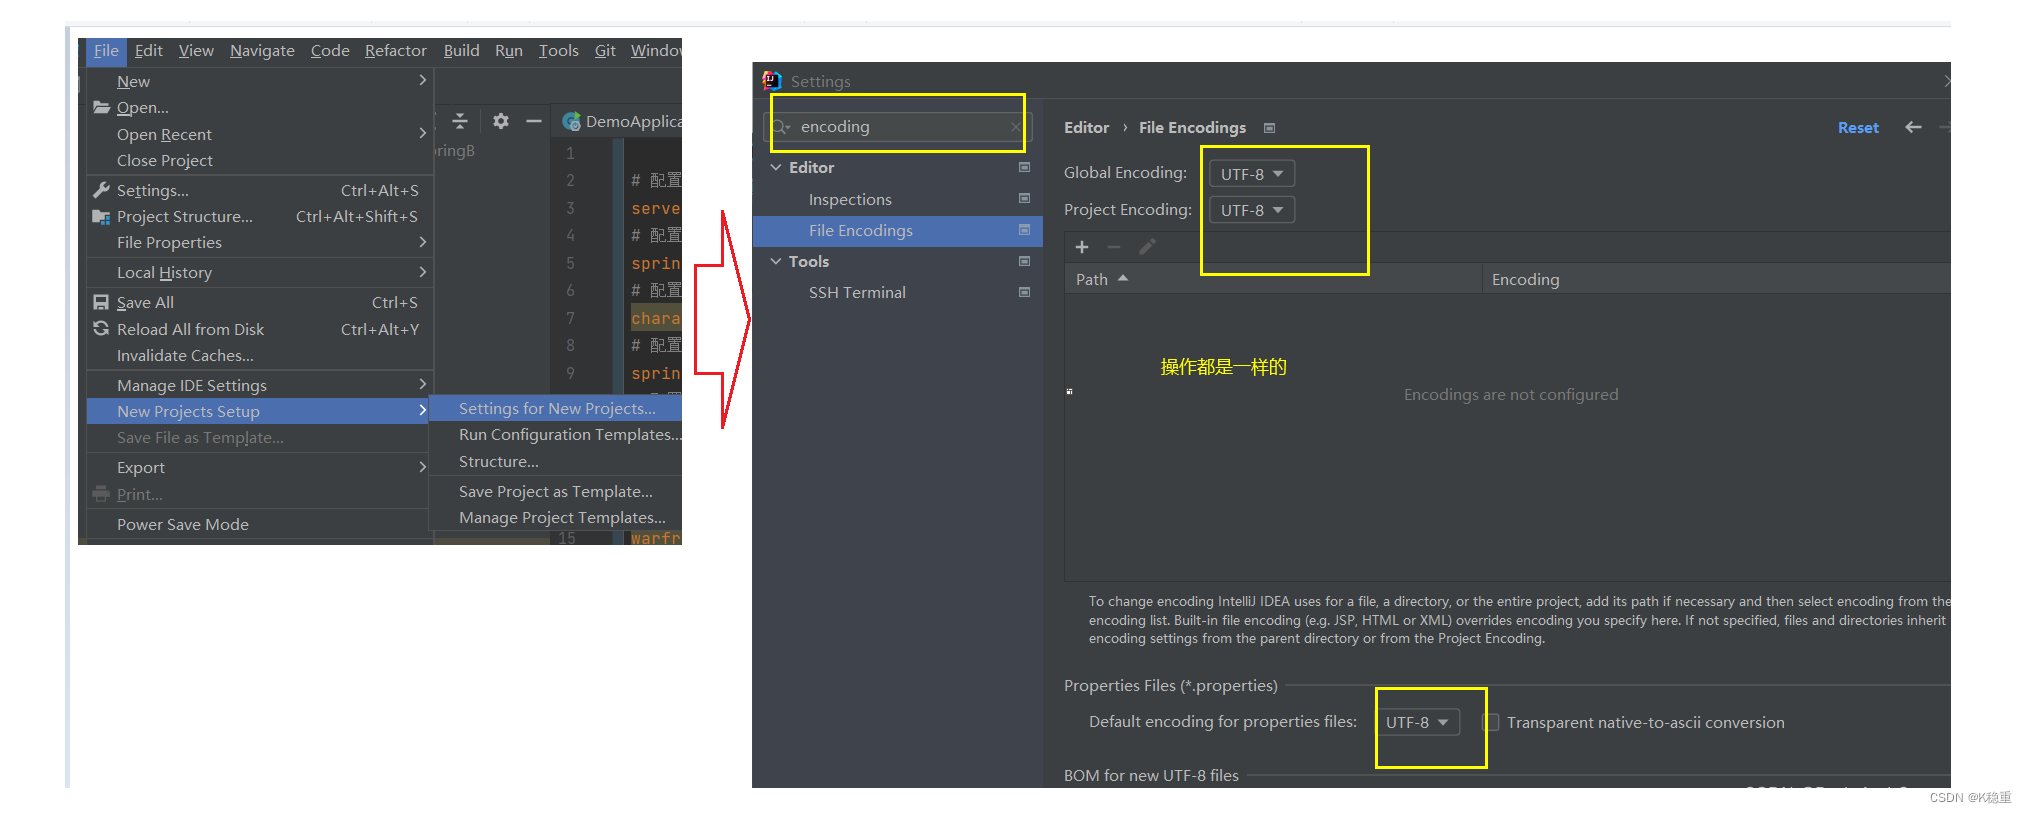Screen dimensions: 2027x813
Task: Click the Open folder icon
Action: click(x=101, y=107)
